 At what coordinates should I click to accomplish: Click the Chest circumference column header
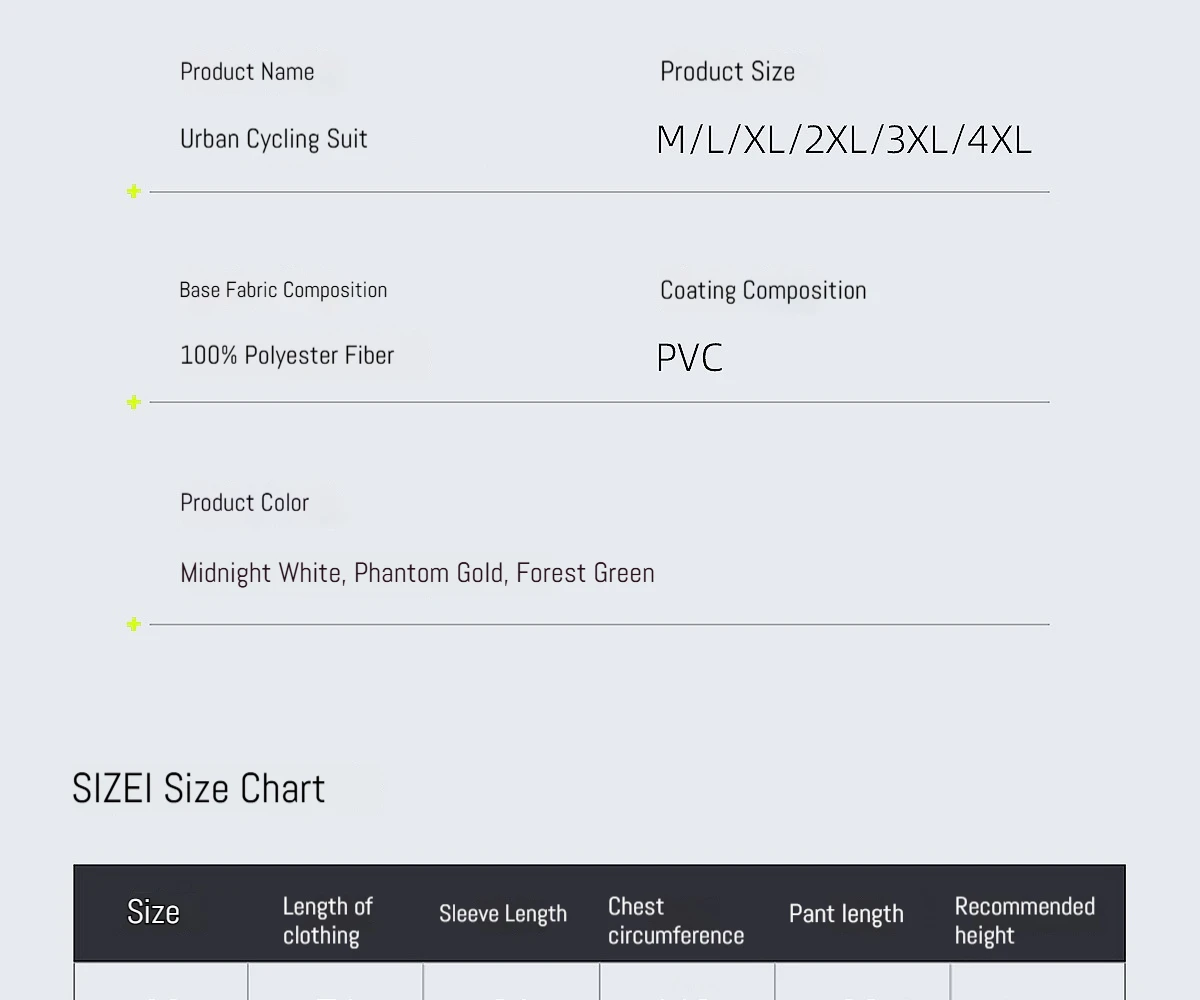pyautogui.click(x=676, y=921)
